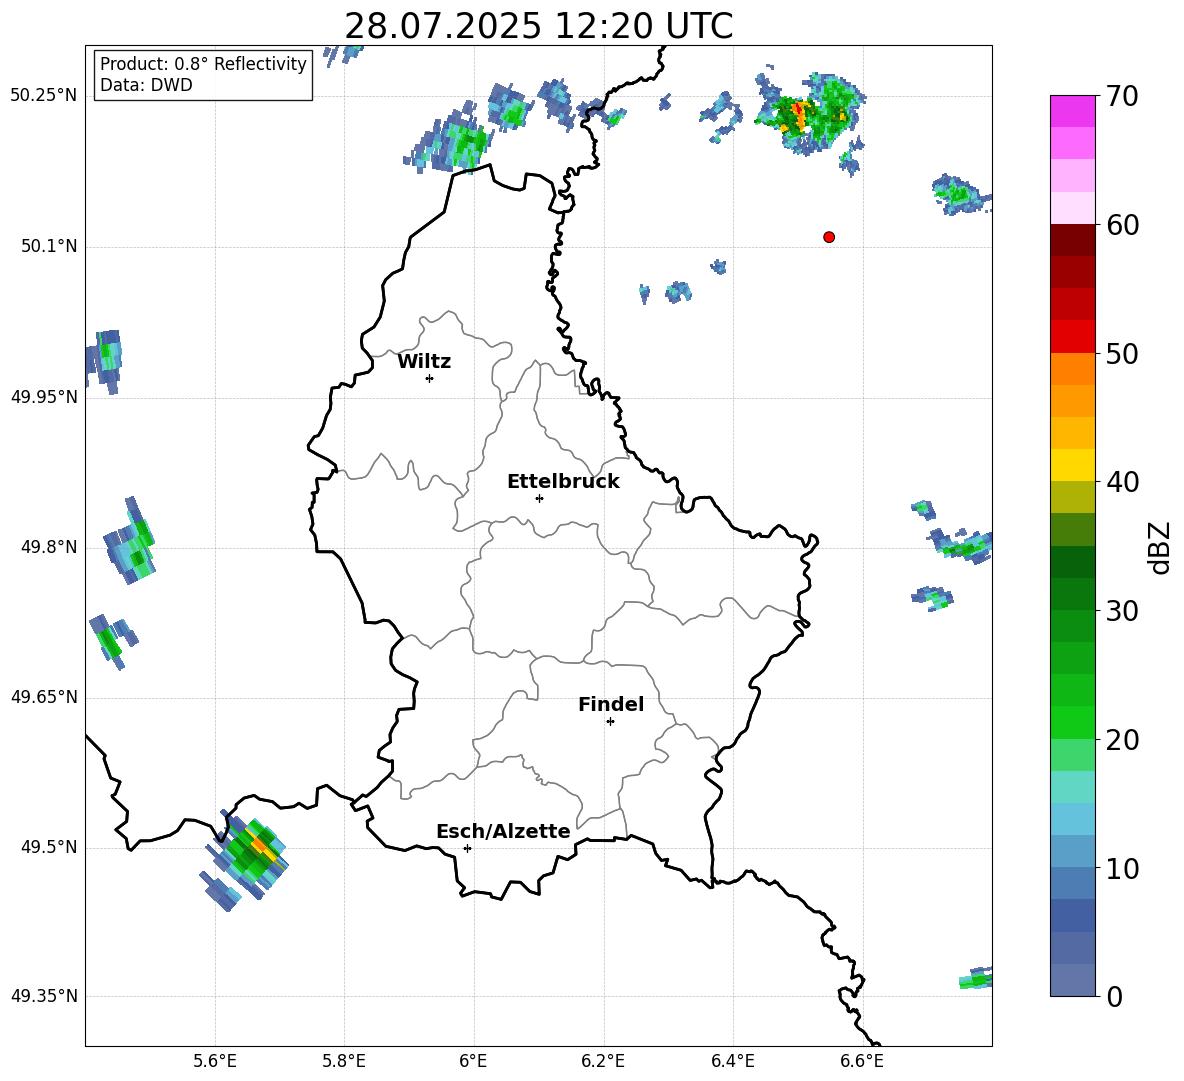
Task: Click the slate blue band at 0 dBZ
Action: pos(1073,980)
